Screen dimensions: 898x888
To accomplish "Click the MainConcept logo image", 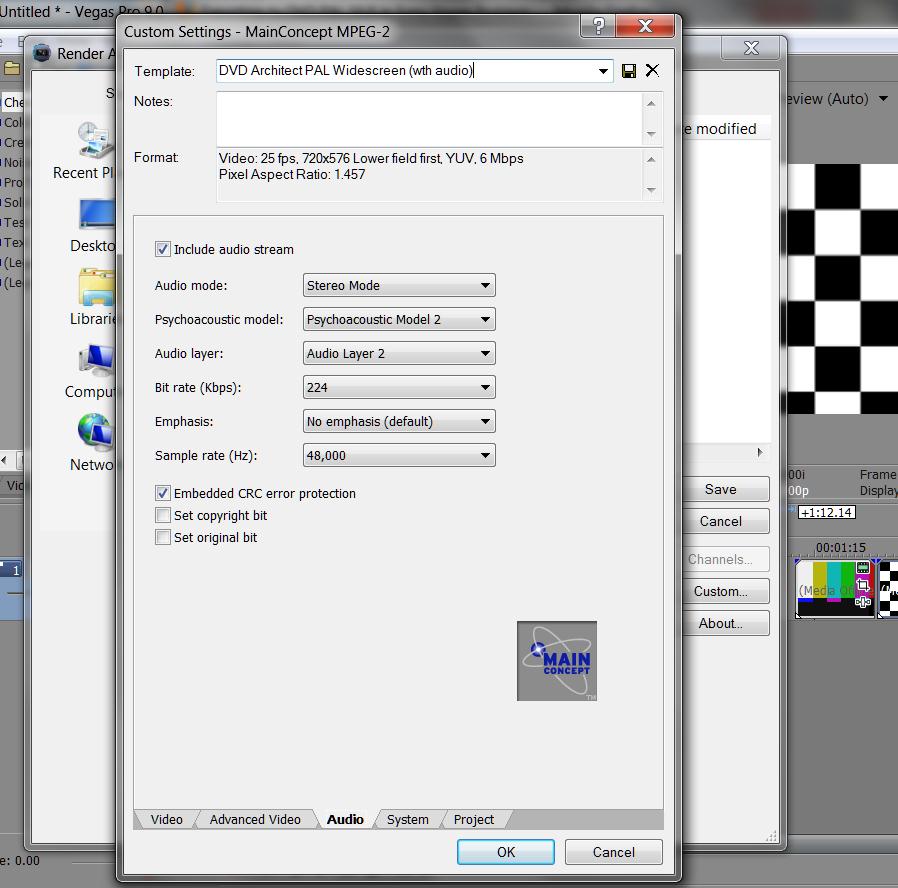I will [x=557, y=661].
